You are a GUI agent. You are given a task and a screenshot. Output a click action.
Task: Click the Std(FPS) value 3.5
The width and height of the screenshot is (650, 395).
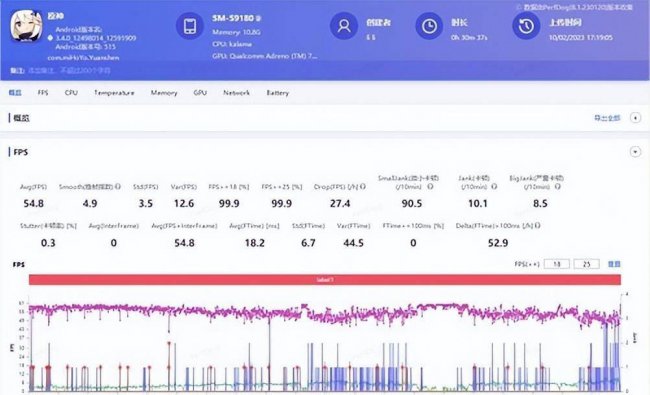(x=146, y=204)
